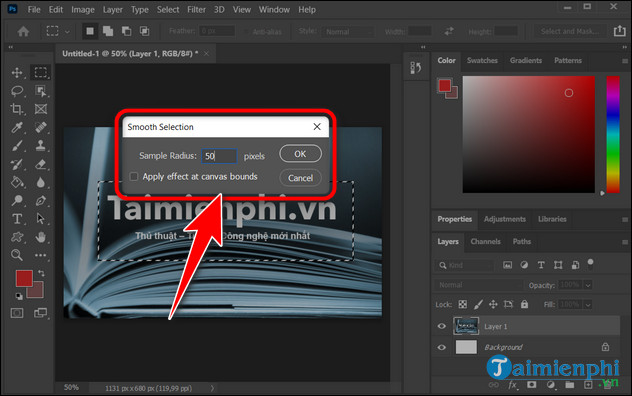
Task: Select Subtract from selection mode
Action: [126, 31]
